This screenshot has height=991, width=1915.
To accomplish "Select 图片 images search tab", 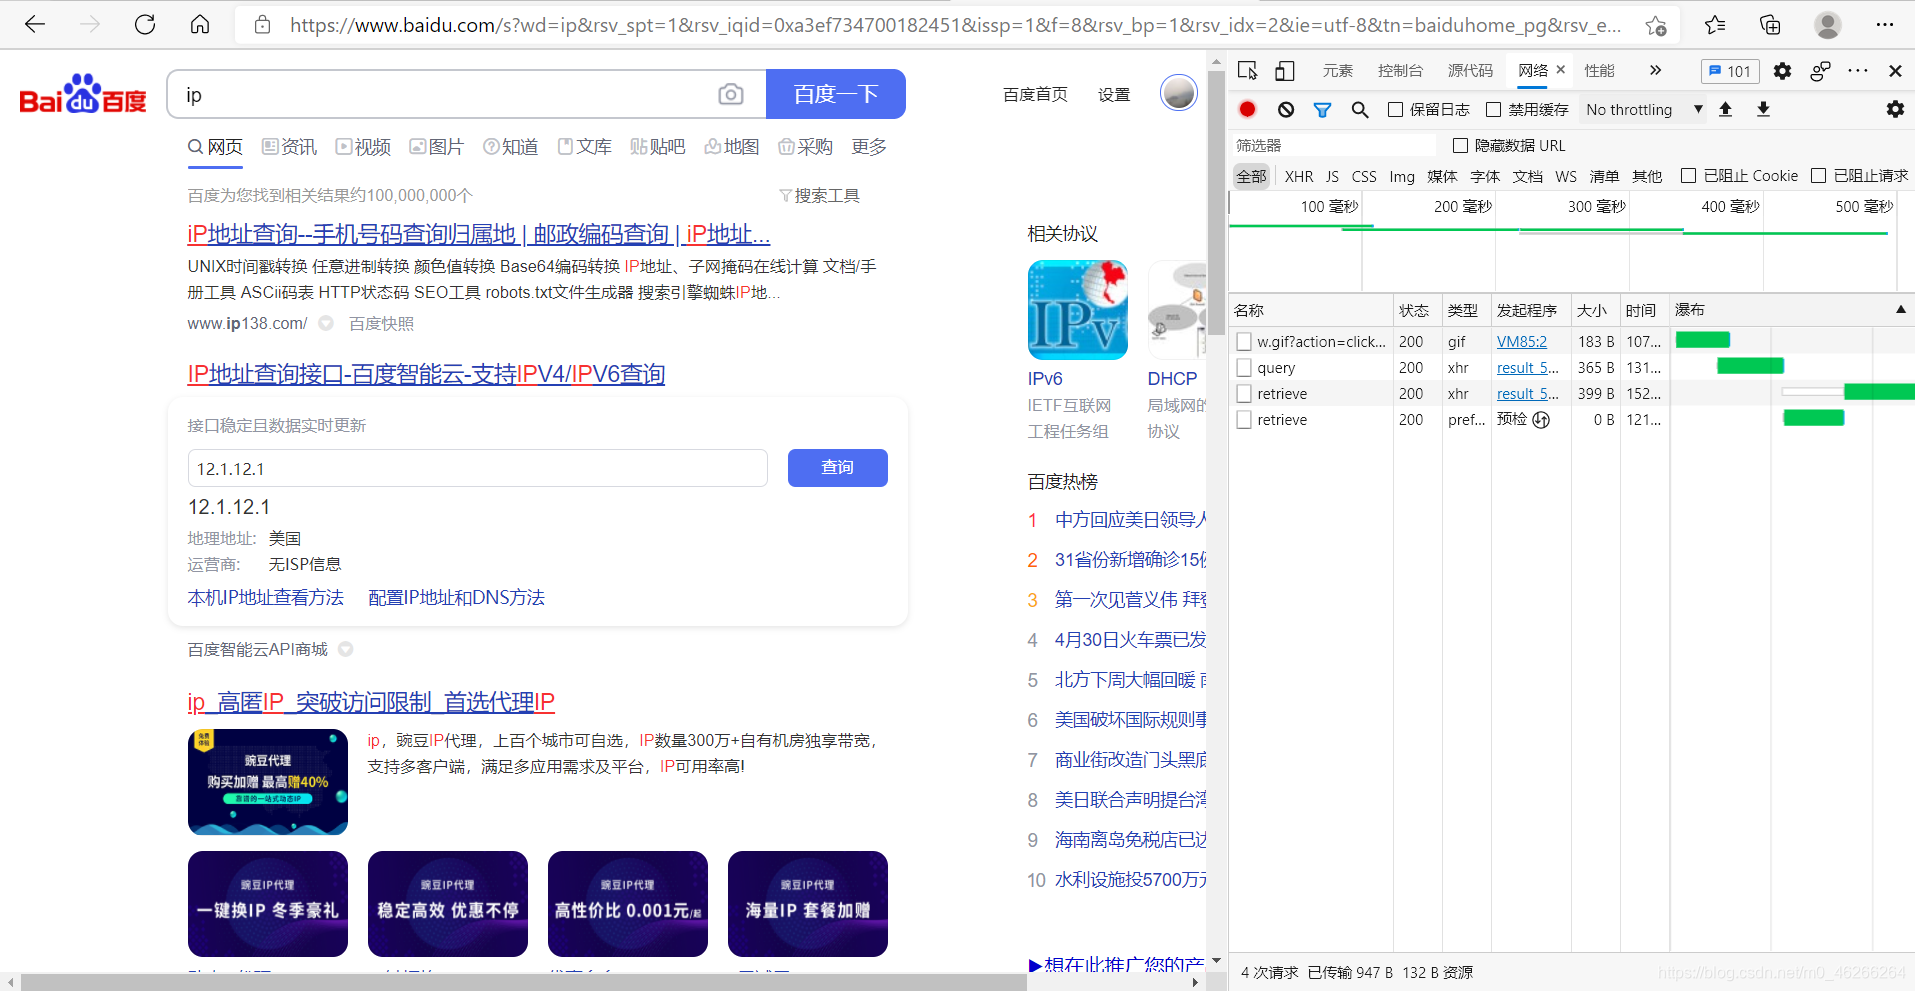I will (437, 147).
